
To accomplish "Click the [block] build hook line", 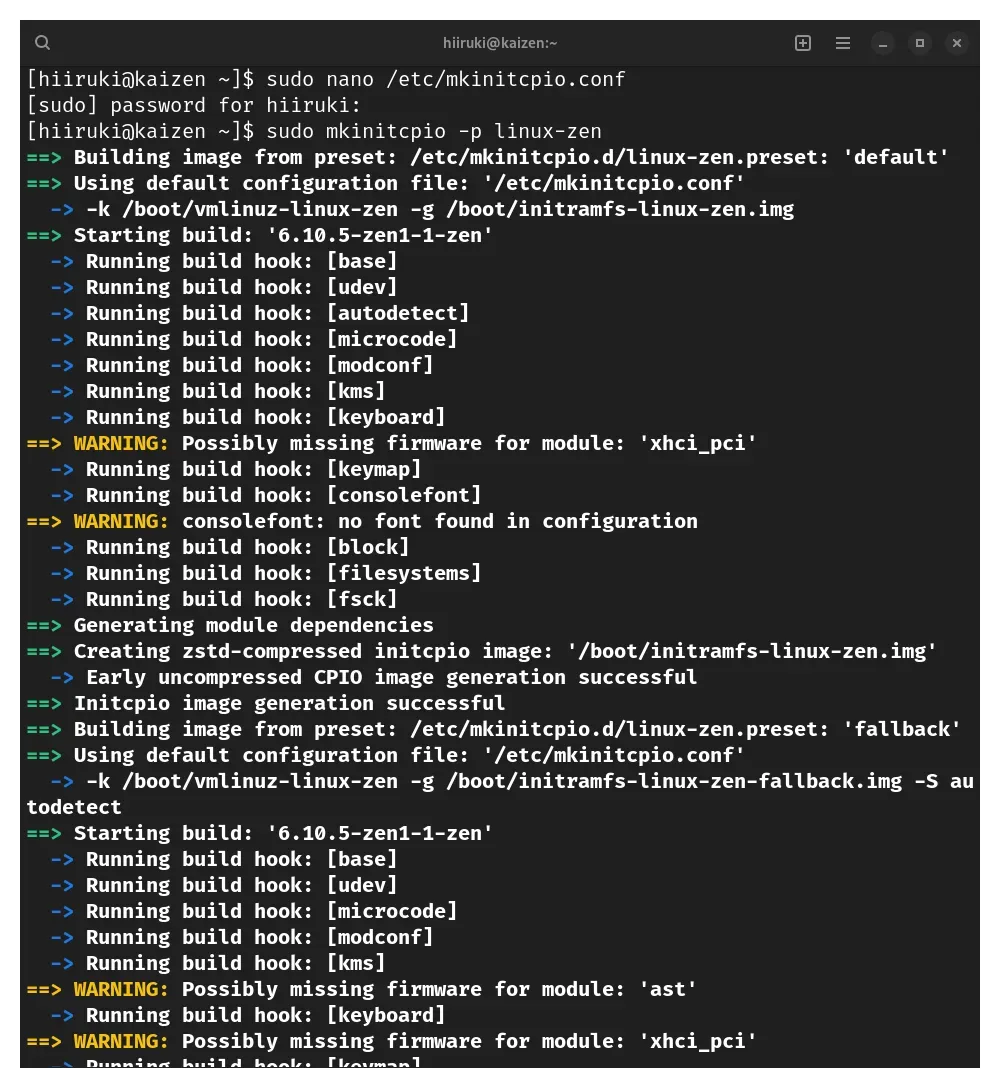I will pyautogui.click(x=247, y=547).
